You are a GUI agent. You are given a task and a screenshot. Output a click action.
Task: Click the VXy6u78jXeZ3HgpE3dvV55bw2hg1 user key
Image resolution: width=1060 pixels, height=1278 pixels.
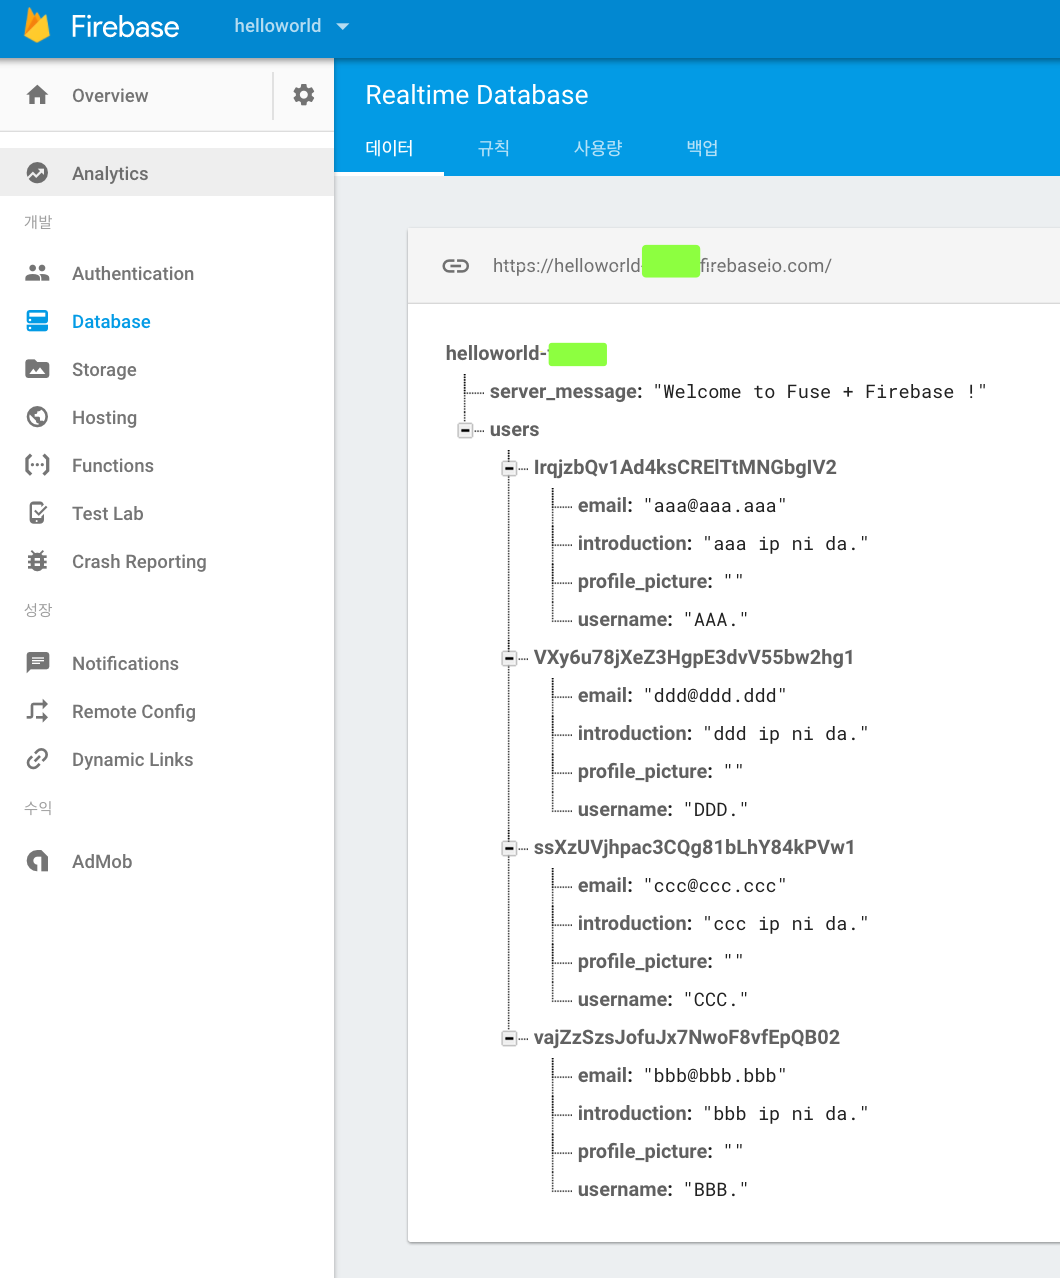point(694,658)
